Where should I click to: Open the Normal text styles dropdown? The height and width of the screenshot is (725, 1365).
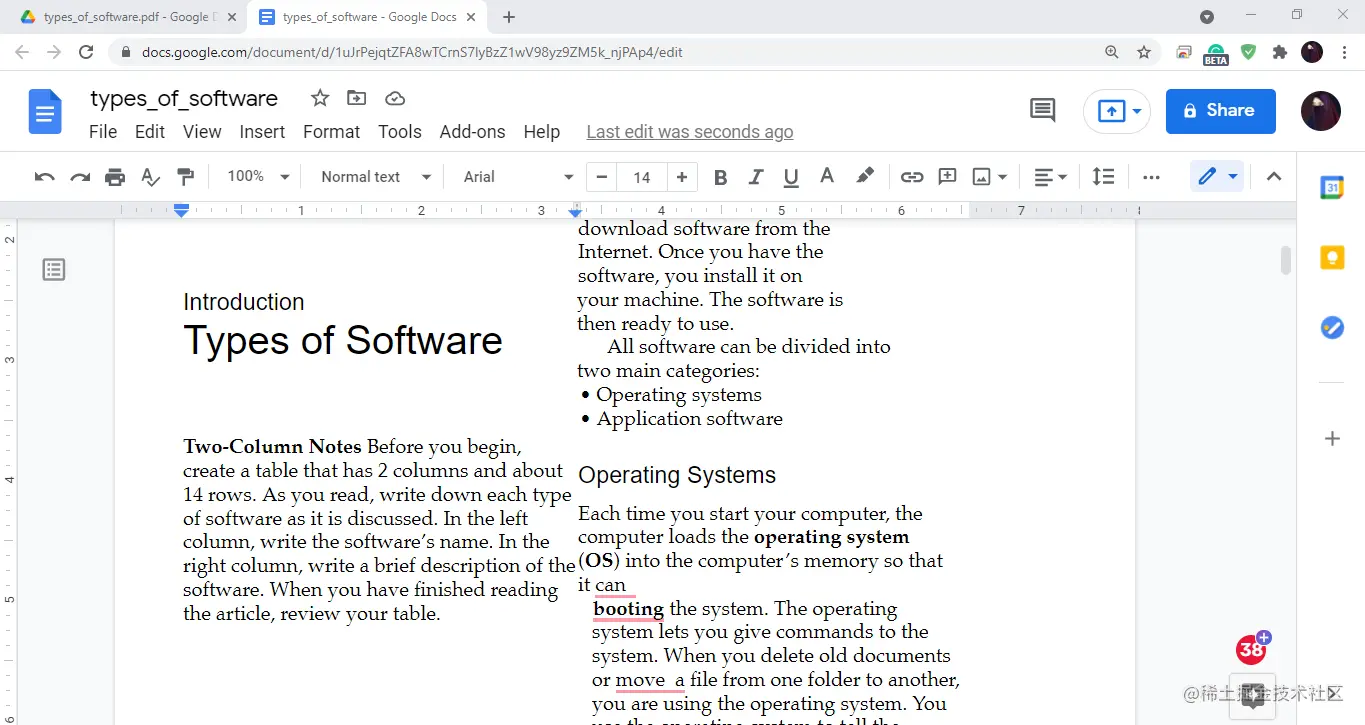tap(376, 177)
